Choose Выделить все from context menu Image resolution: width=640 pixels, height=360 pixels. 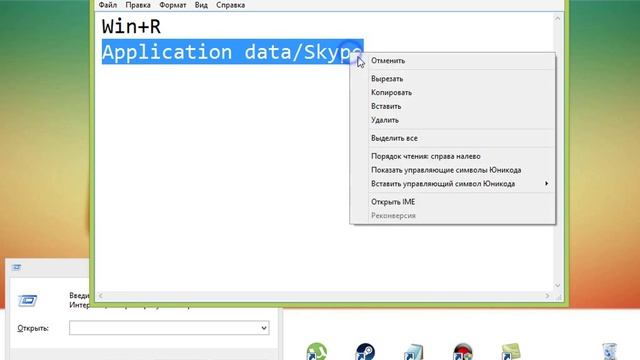tap(452, 138)
